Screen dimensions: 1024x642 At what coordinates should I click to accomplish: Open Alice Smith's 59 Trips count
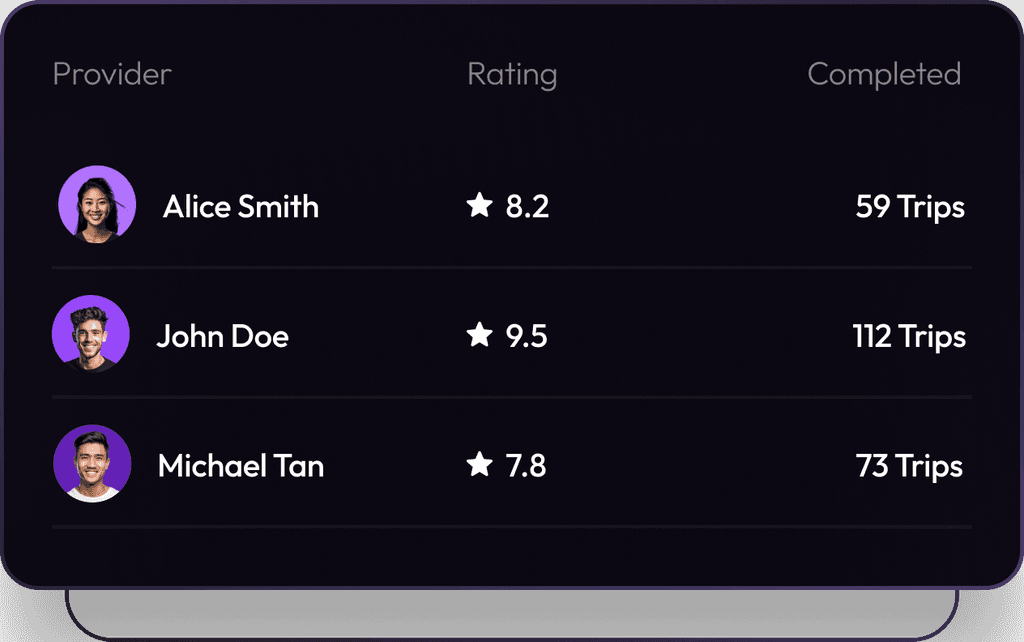tap(910, 207)
